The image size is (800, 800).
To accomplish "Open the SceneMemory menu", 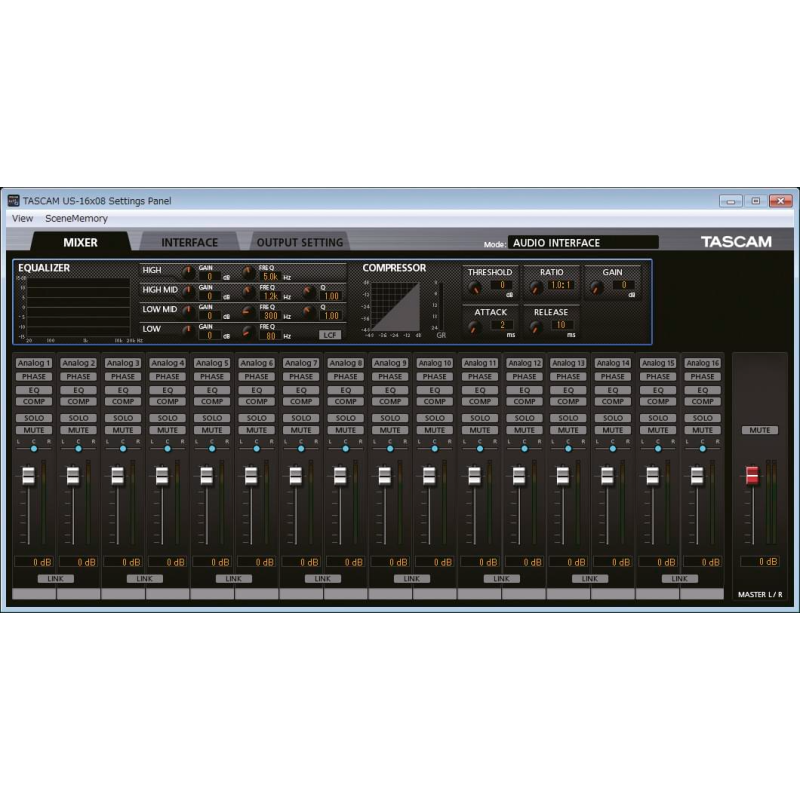I will tap(77, 218).
